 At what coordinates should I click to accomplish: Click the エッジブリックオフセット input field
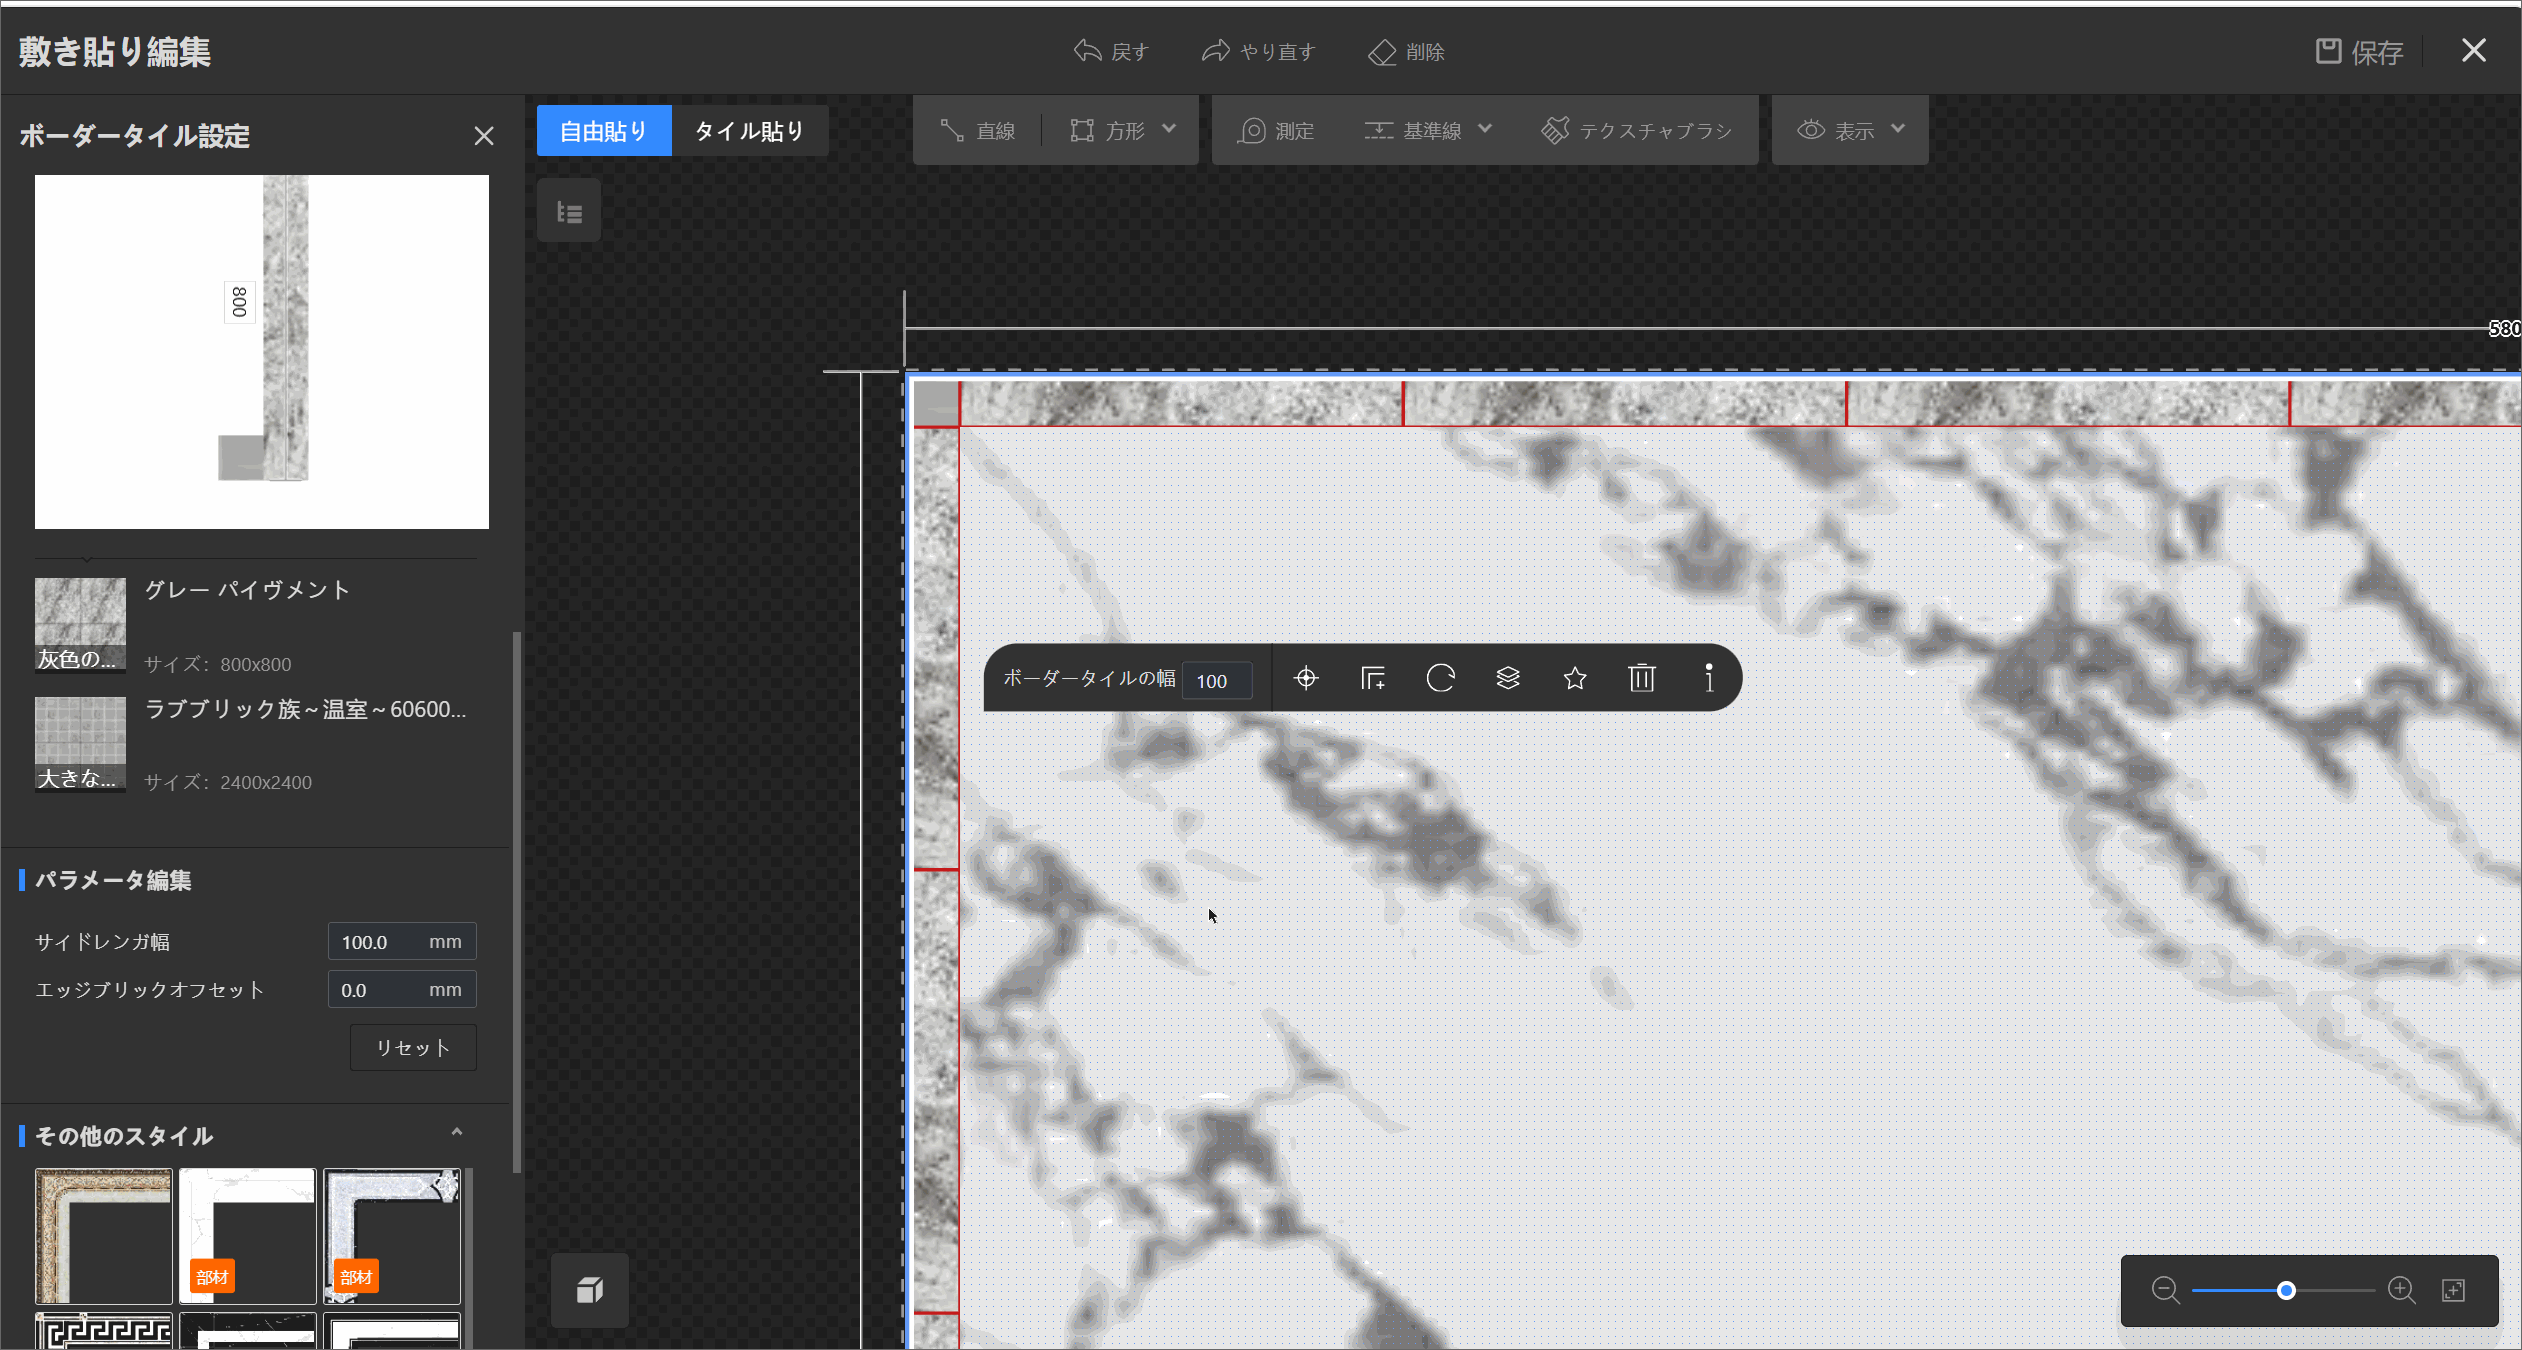(x=402, y=990)
